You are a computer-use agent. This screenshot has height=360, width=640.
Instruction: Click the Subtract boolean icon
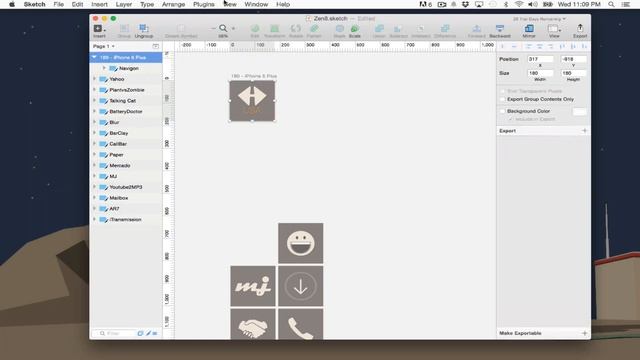398,29
